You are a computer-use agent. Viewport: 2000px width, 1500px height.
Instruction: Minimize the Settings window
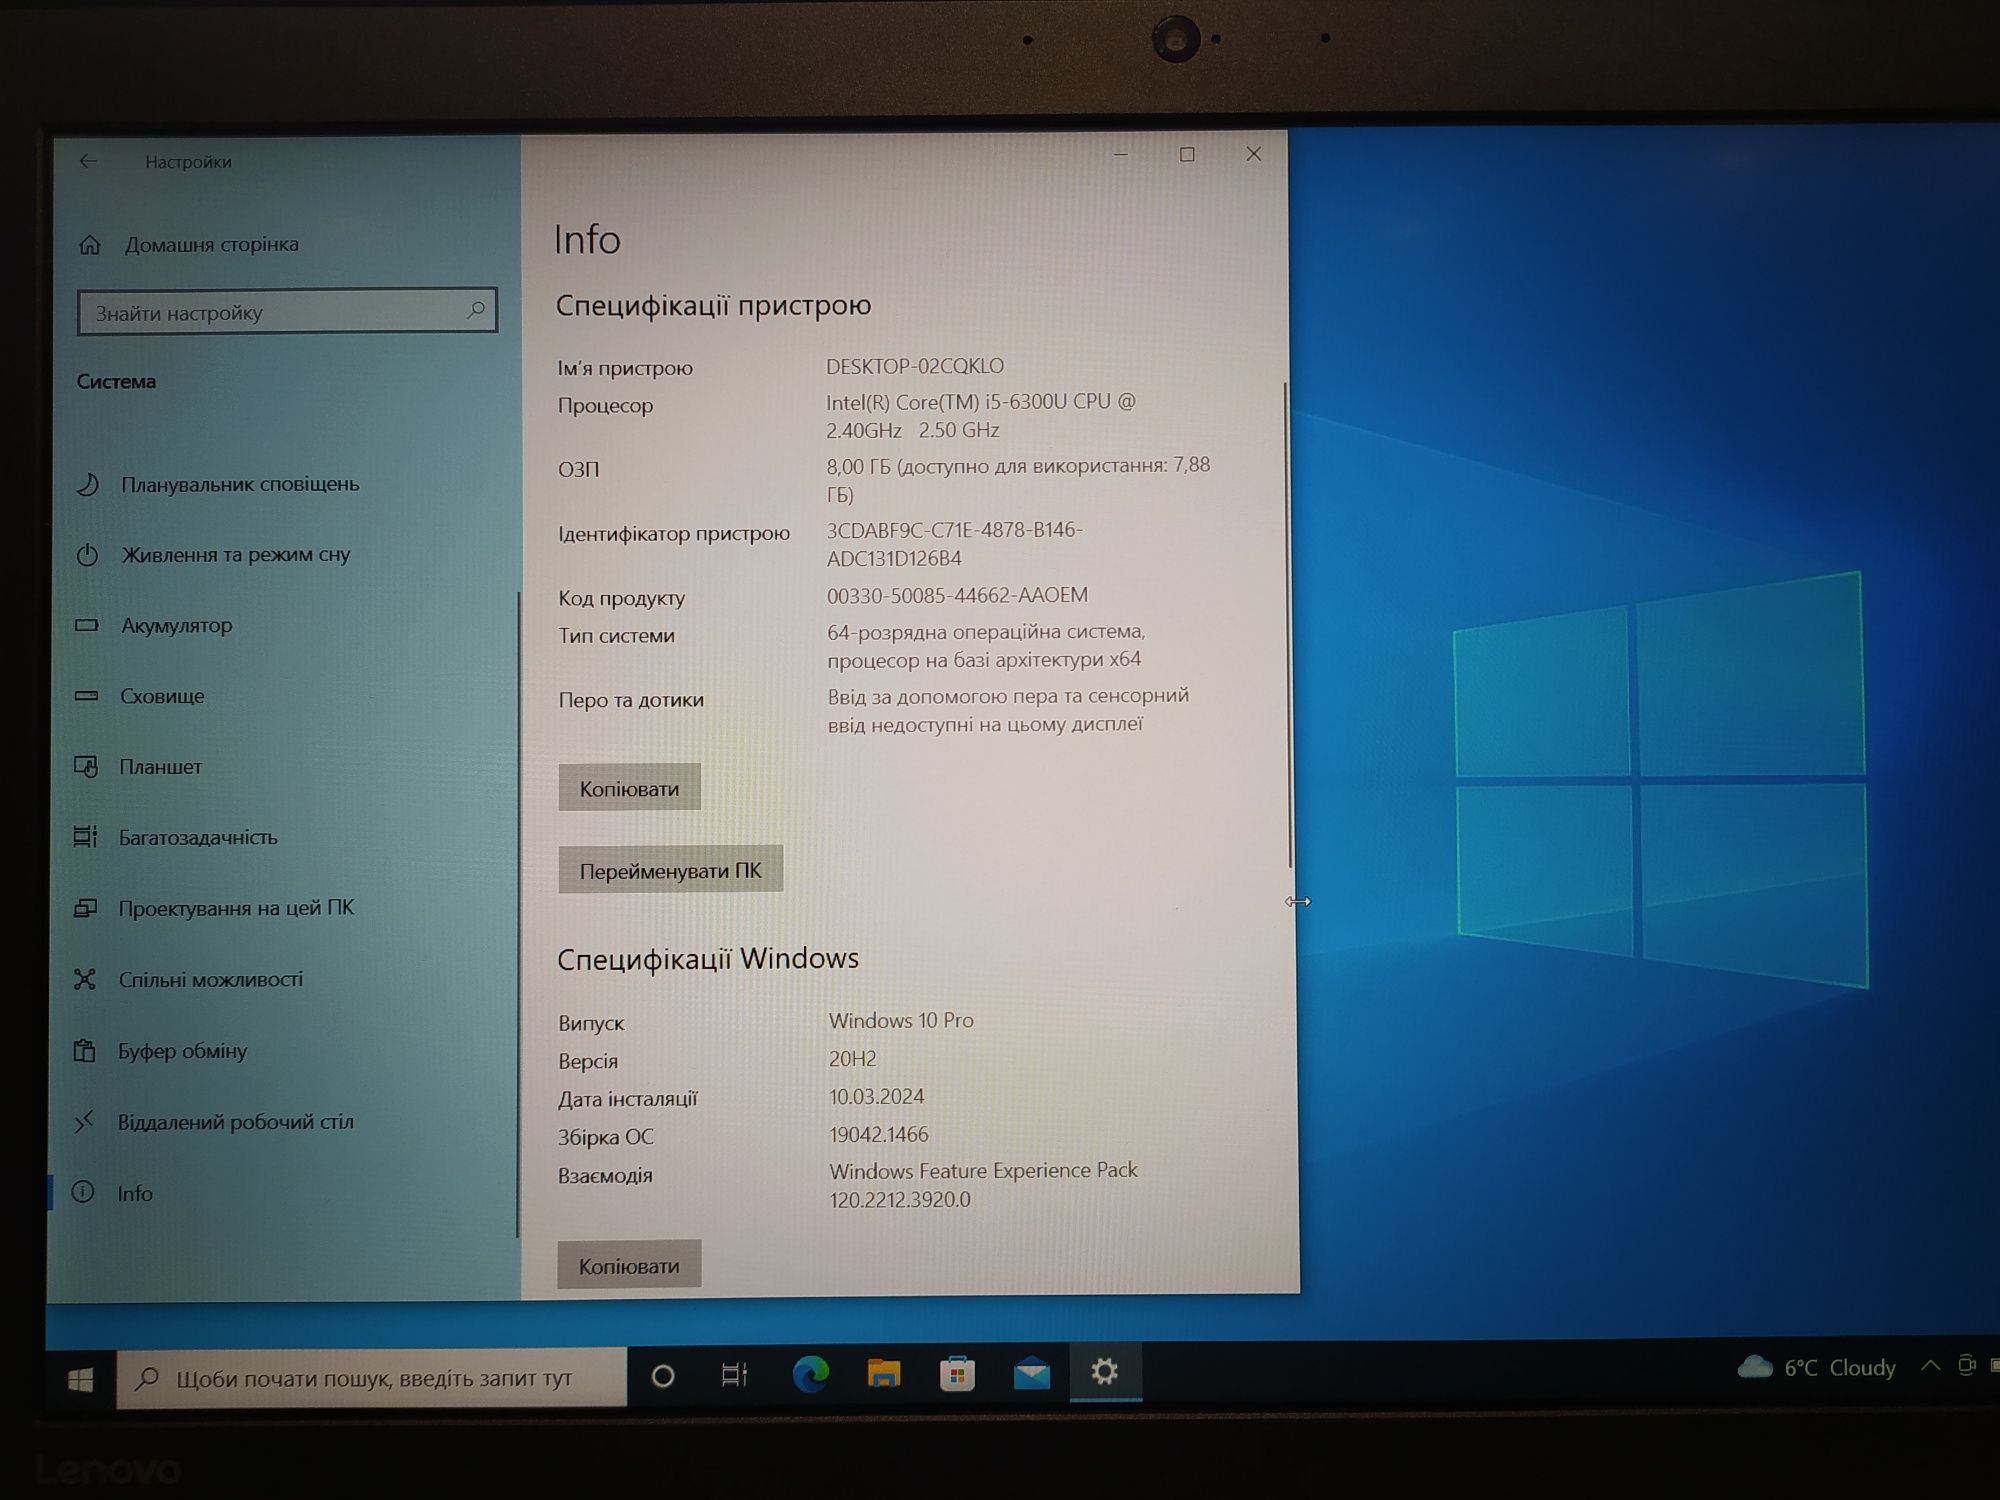1120,154
